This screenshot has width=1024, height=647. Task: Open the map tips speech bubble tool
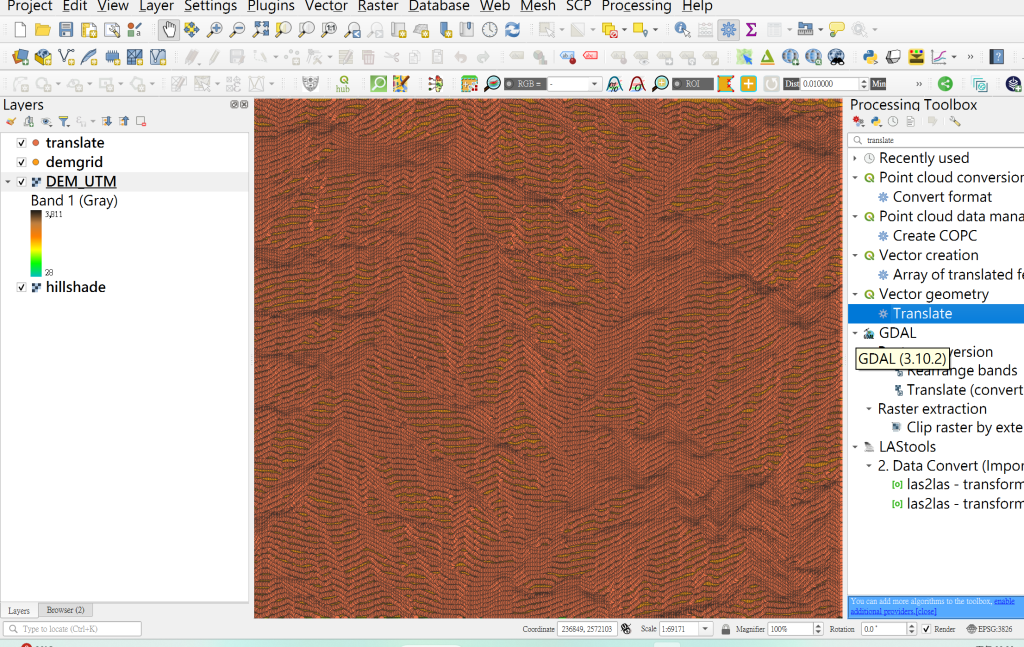(x=836, y=29)
